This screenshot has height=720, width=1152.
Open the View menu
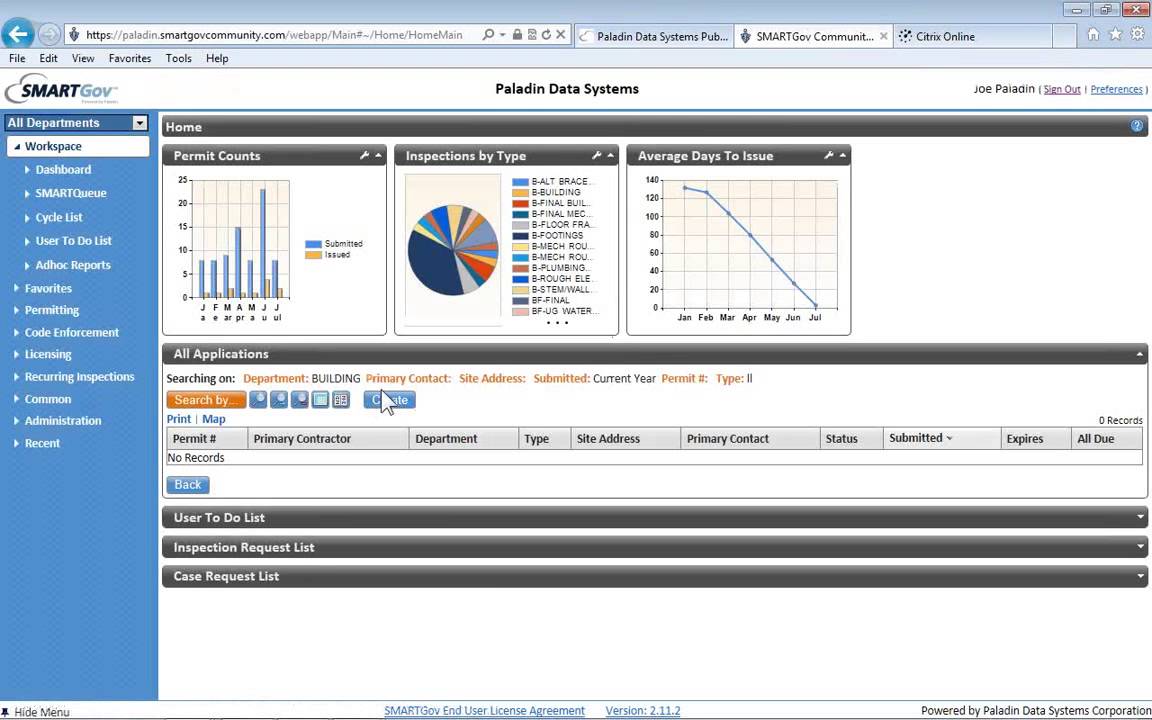click(83, 58)
